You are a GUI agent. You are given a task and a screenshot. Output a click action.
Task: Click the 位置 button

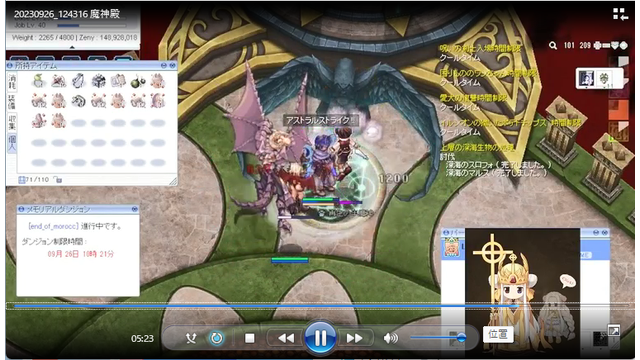click(x=498, y=334)
